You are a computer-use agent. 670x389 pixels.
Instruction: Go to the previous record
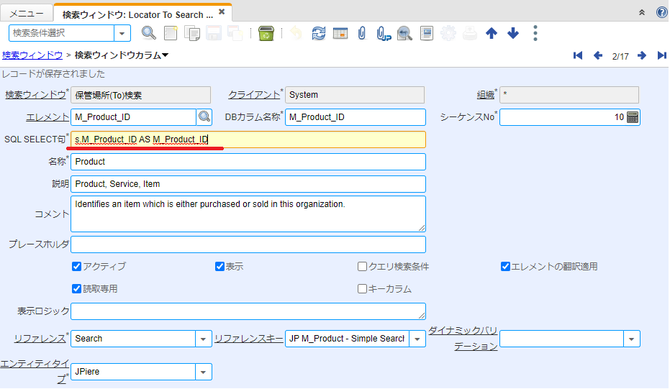[x=598, y=56]
